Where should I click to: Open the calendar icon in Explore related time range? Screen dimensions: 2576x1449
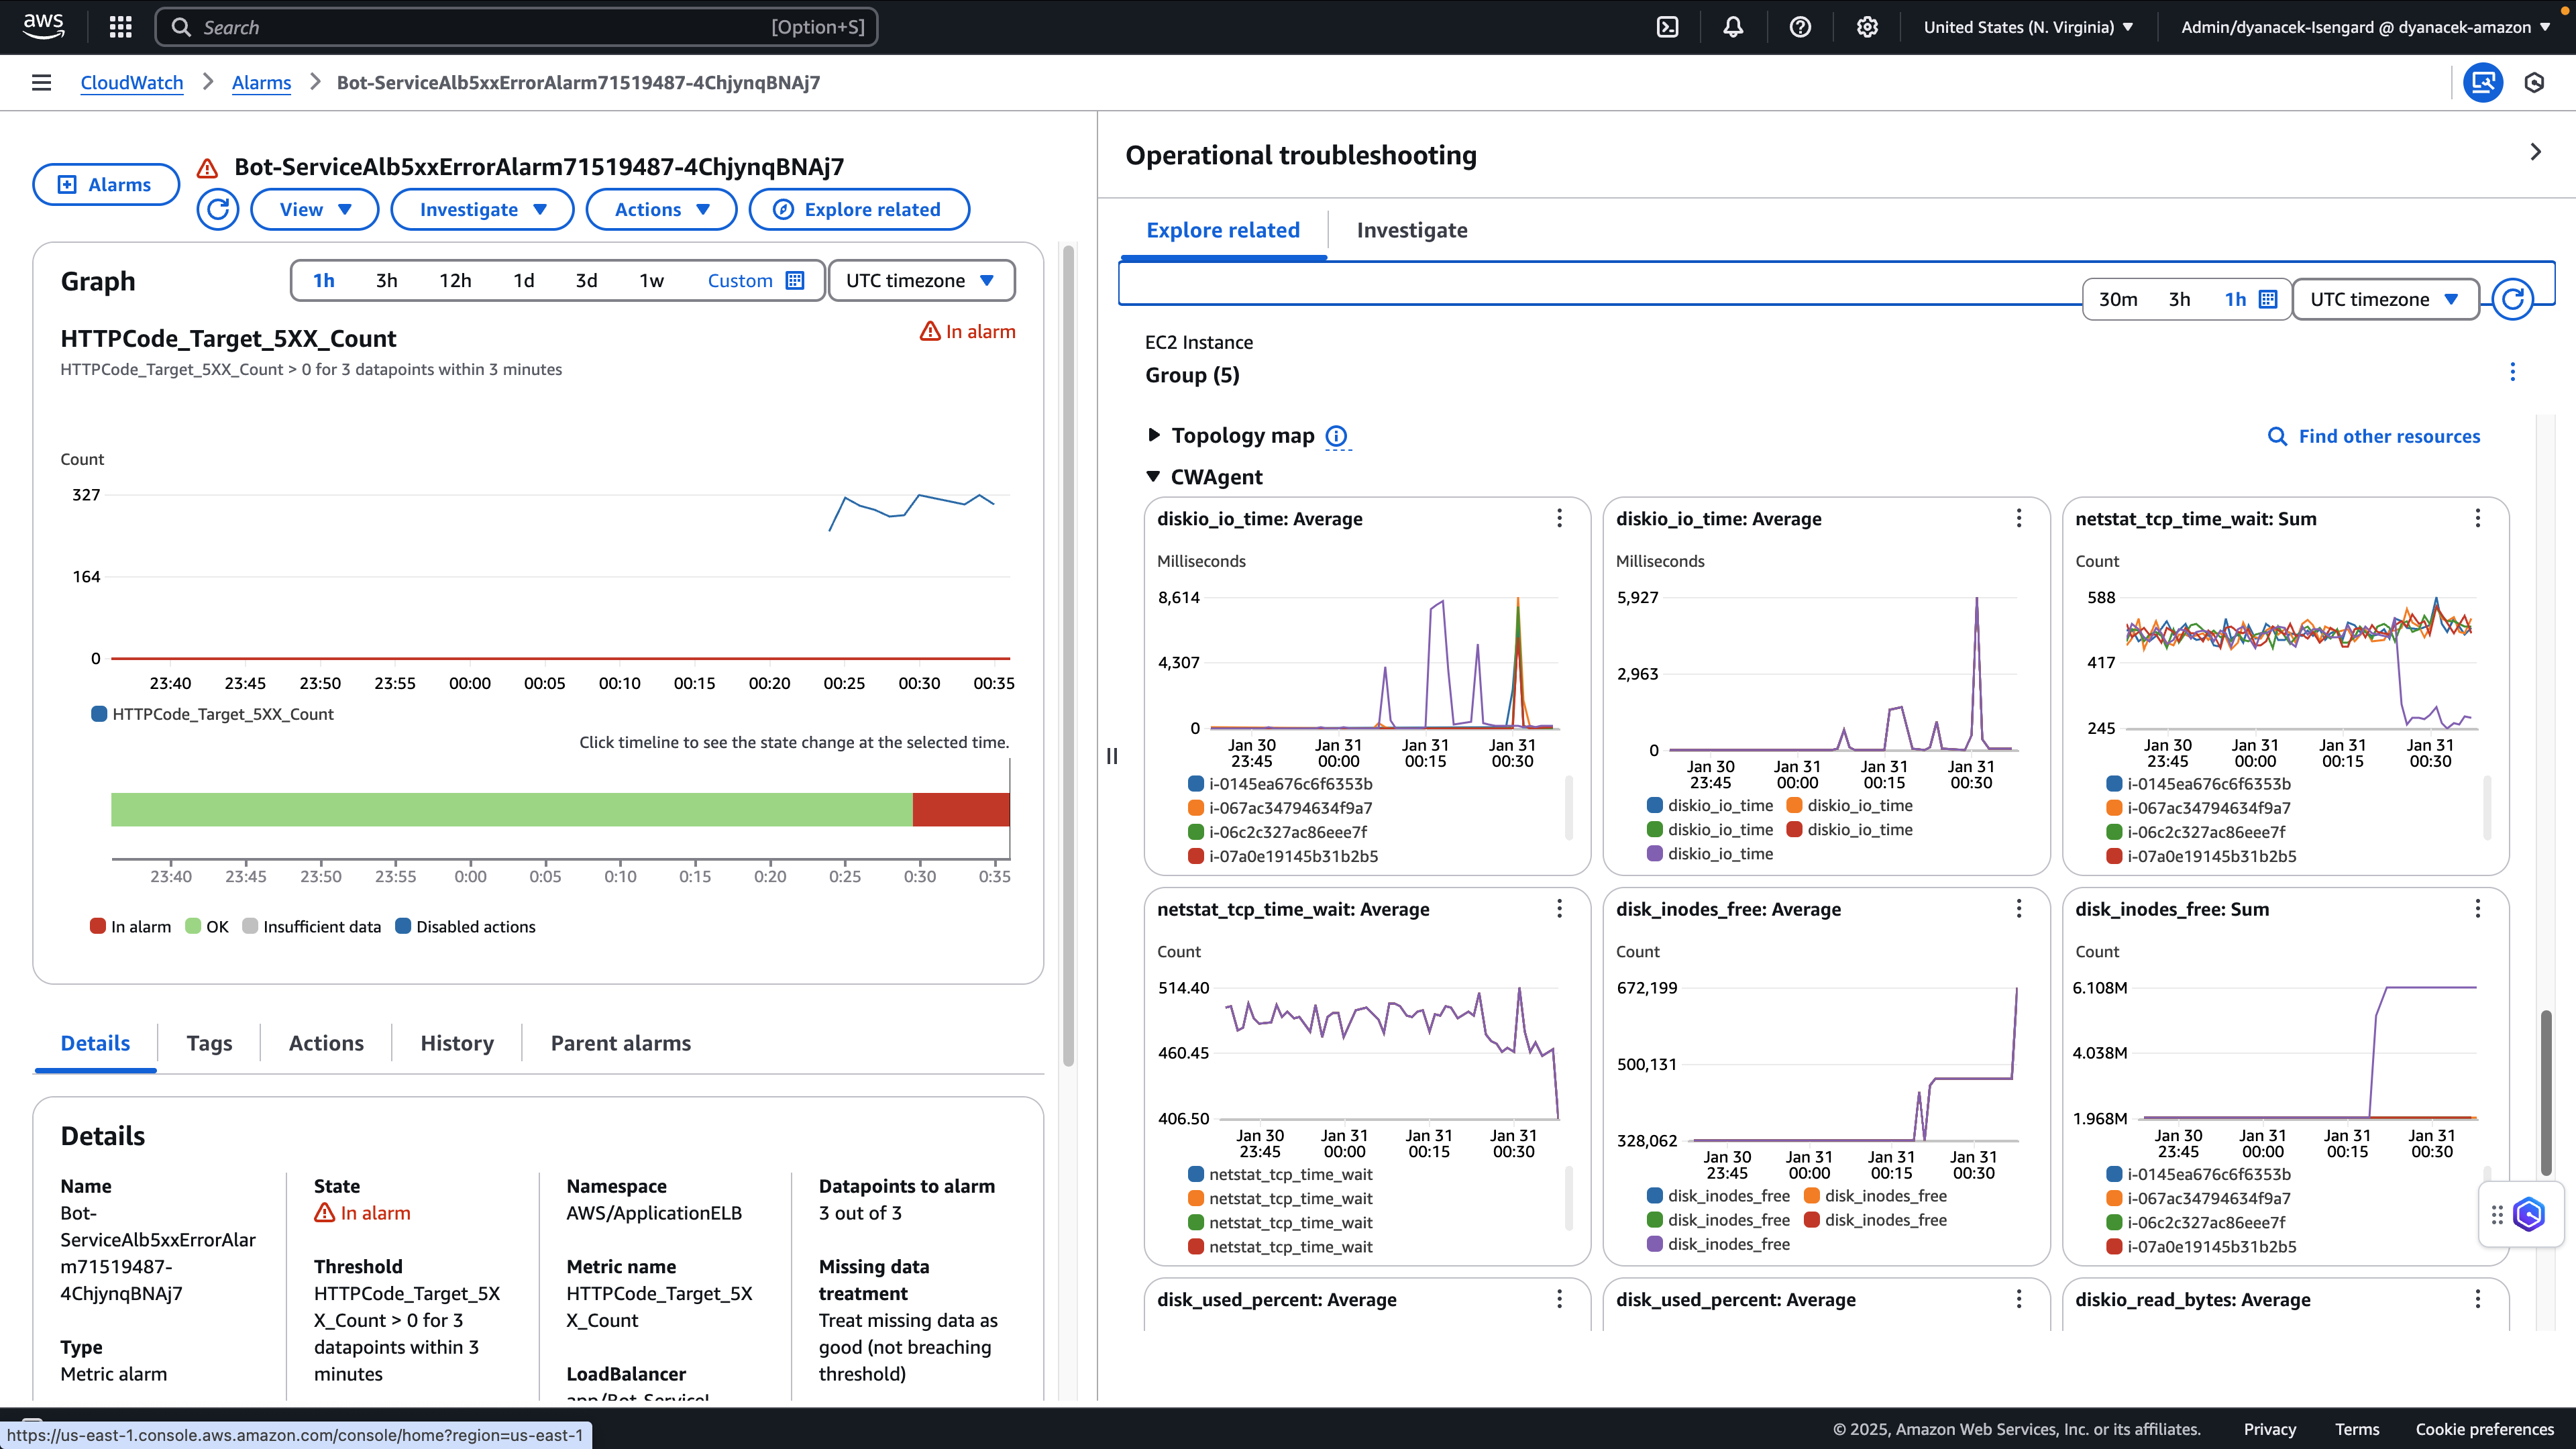point(2268,299)
